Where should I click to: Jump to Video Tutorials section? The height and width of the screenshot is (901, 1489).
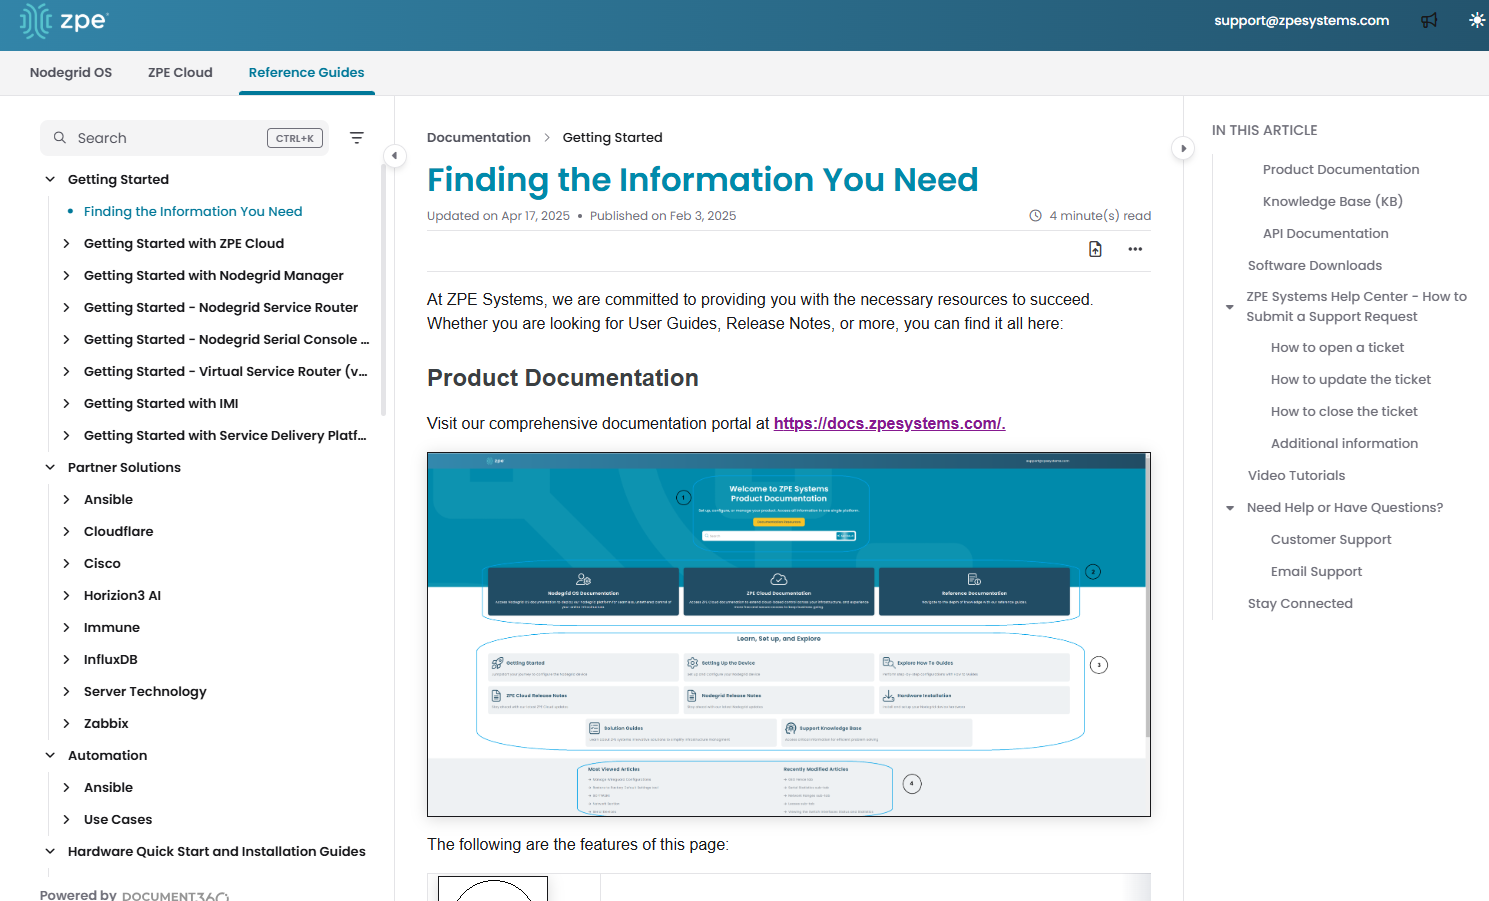pyautogui.click(x=1296, y=476)
